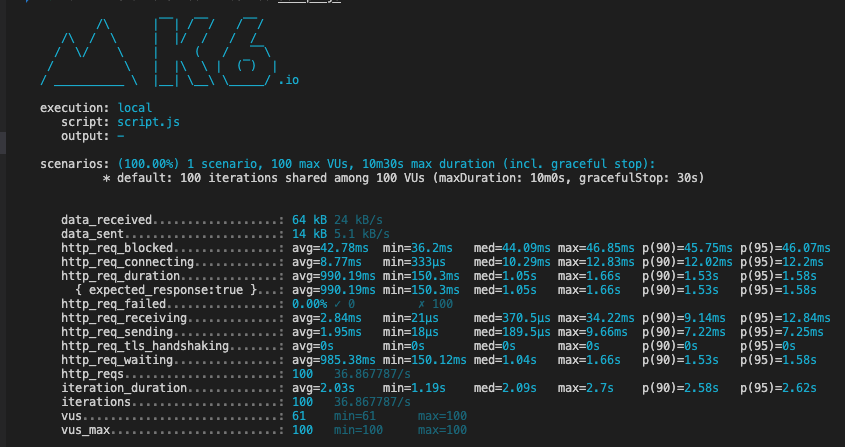Click the '{ expected_response:true }' label
This screenshot has width=845, height=447.
coord(166,290)
